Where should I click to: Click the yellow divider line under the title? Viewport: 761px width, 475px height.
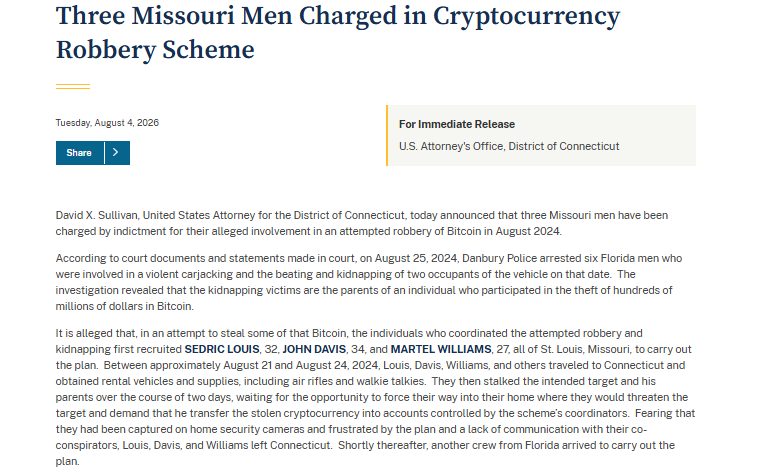73,86
